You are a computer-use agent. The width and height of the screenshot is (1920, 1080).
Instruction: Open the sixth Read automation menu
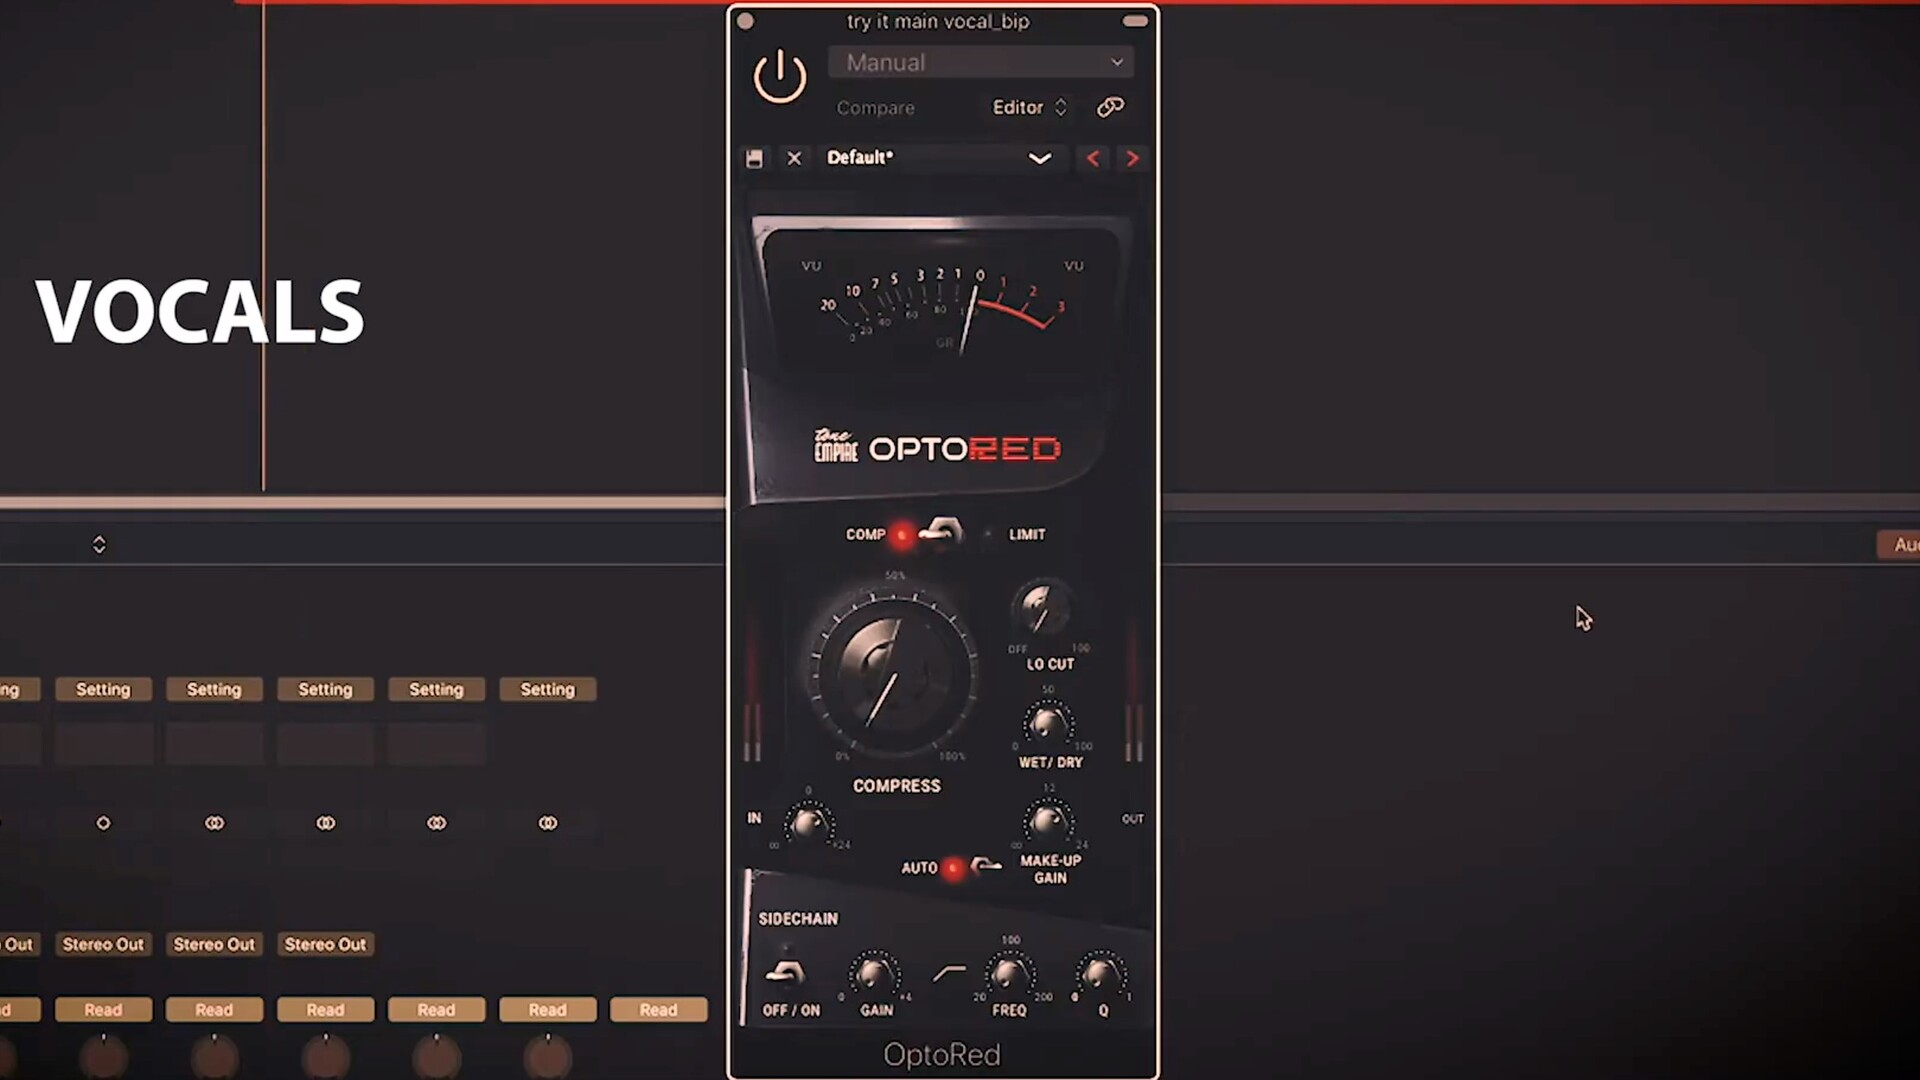pyautogui.click(x=658, y=1010)
